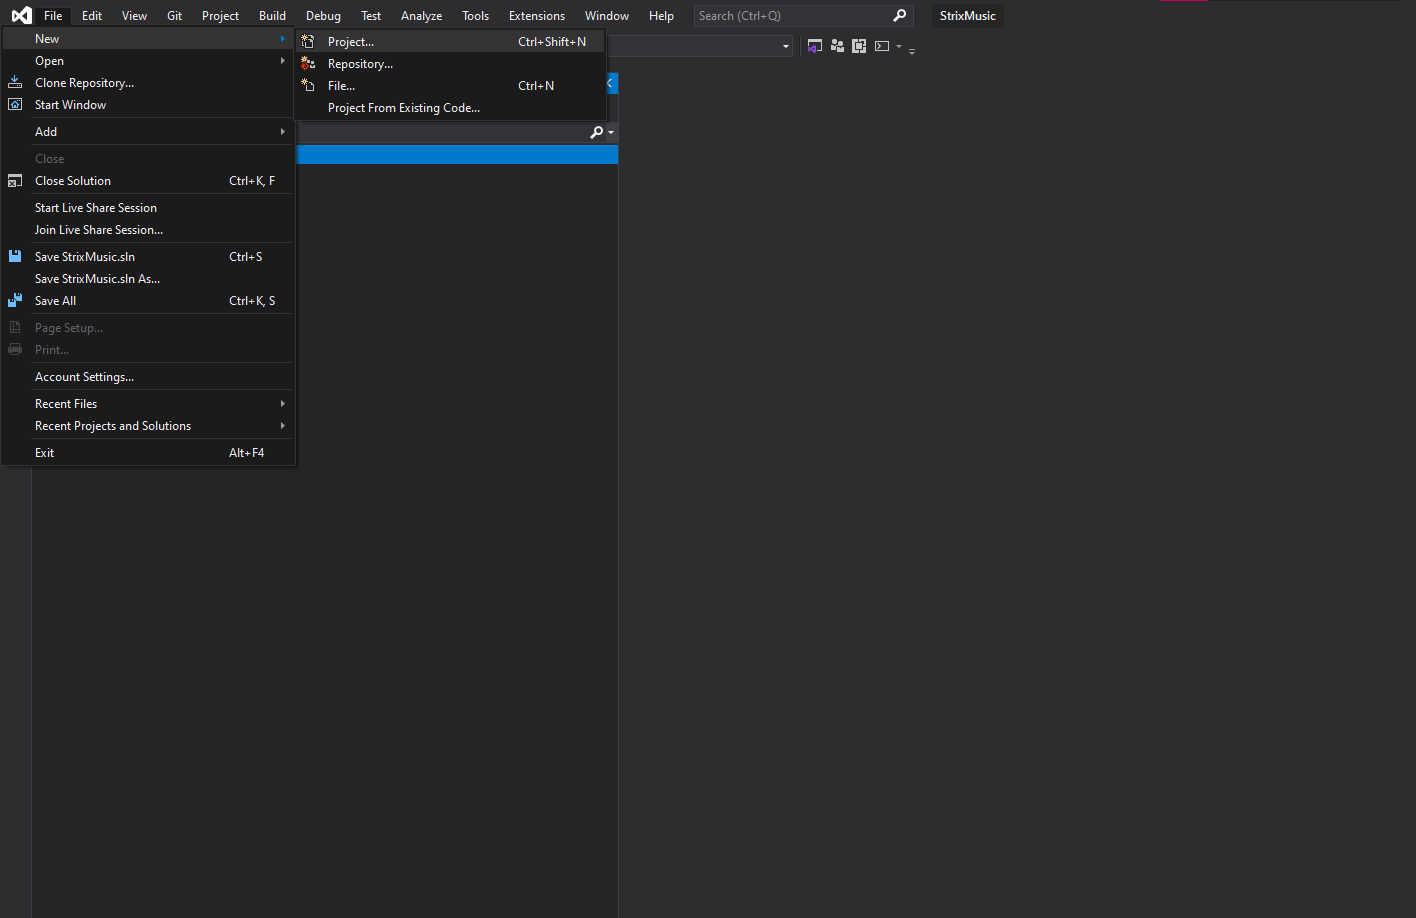Click the Search (Ctrl+Q) input field
1416x918 pixels.
click(x=790, y=16)
